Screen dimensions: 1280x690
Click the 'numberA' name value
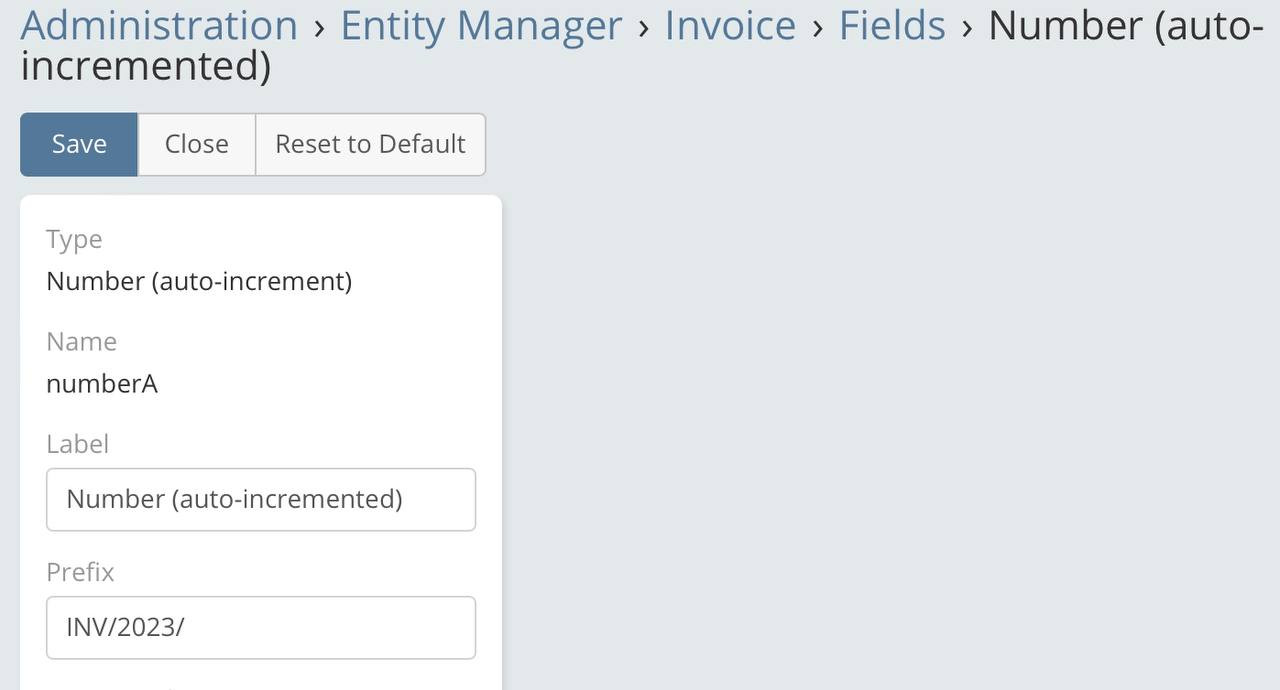pyautogui.click(x=102, y=384)
